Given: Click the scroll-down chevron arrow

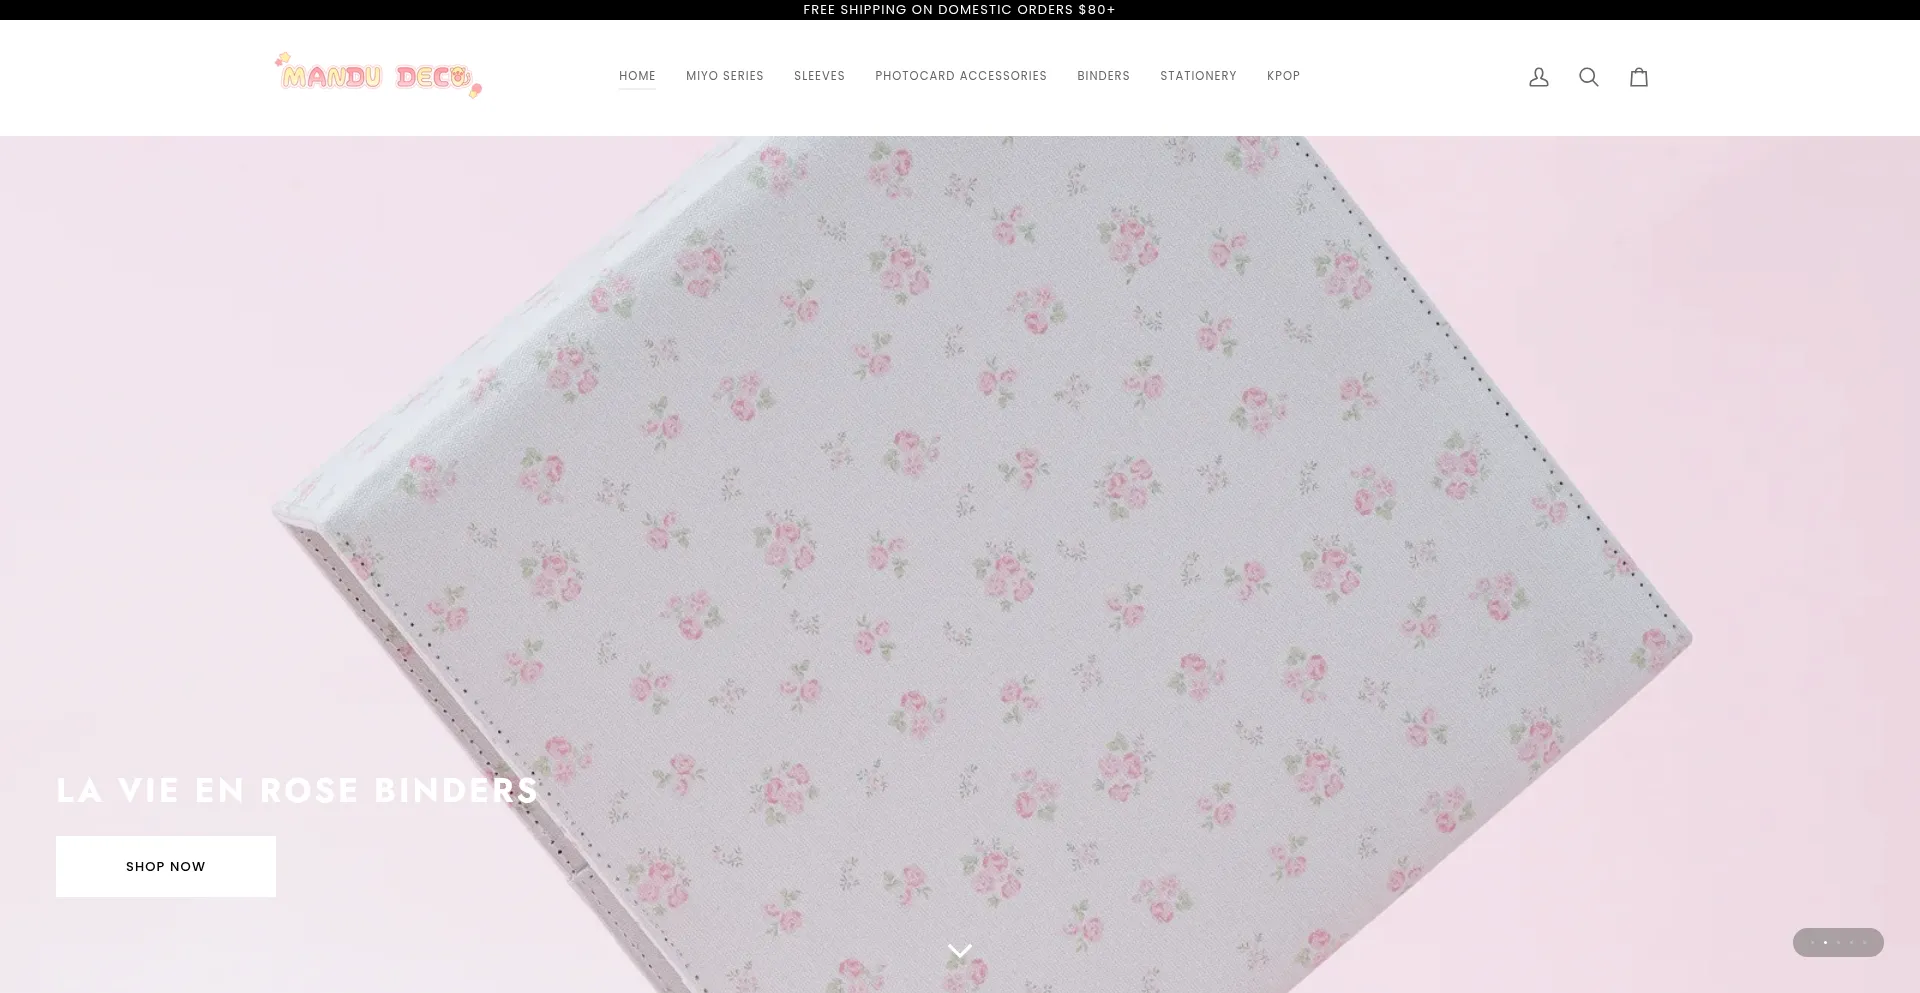Looking at the screenshot, I should coord(959,950).
